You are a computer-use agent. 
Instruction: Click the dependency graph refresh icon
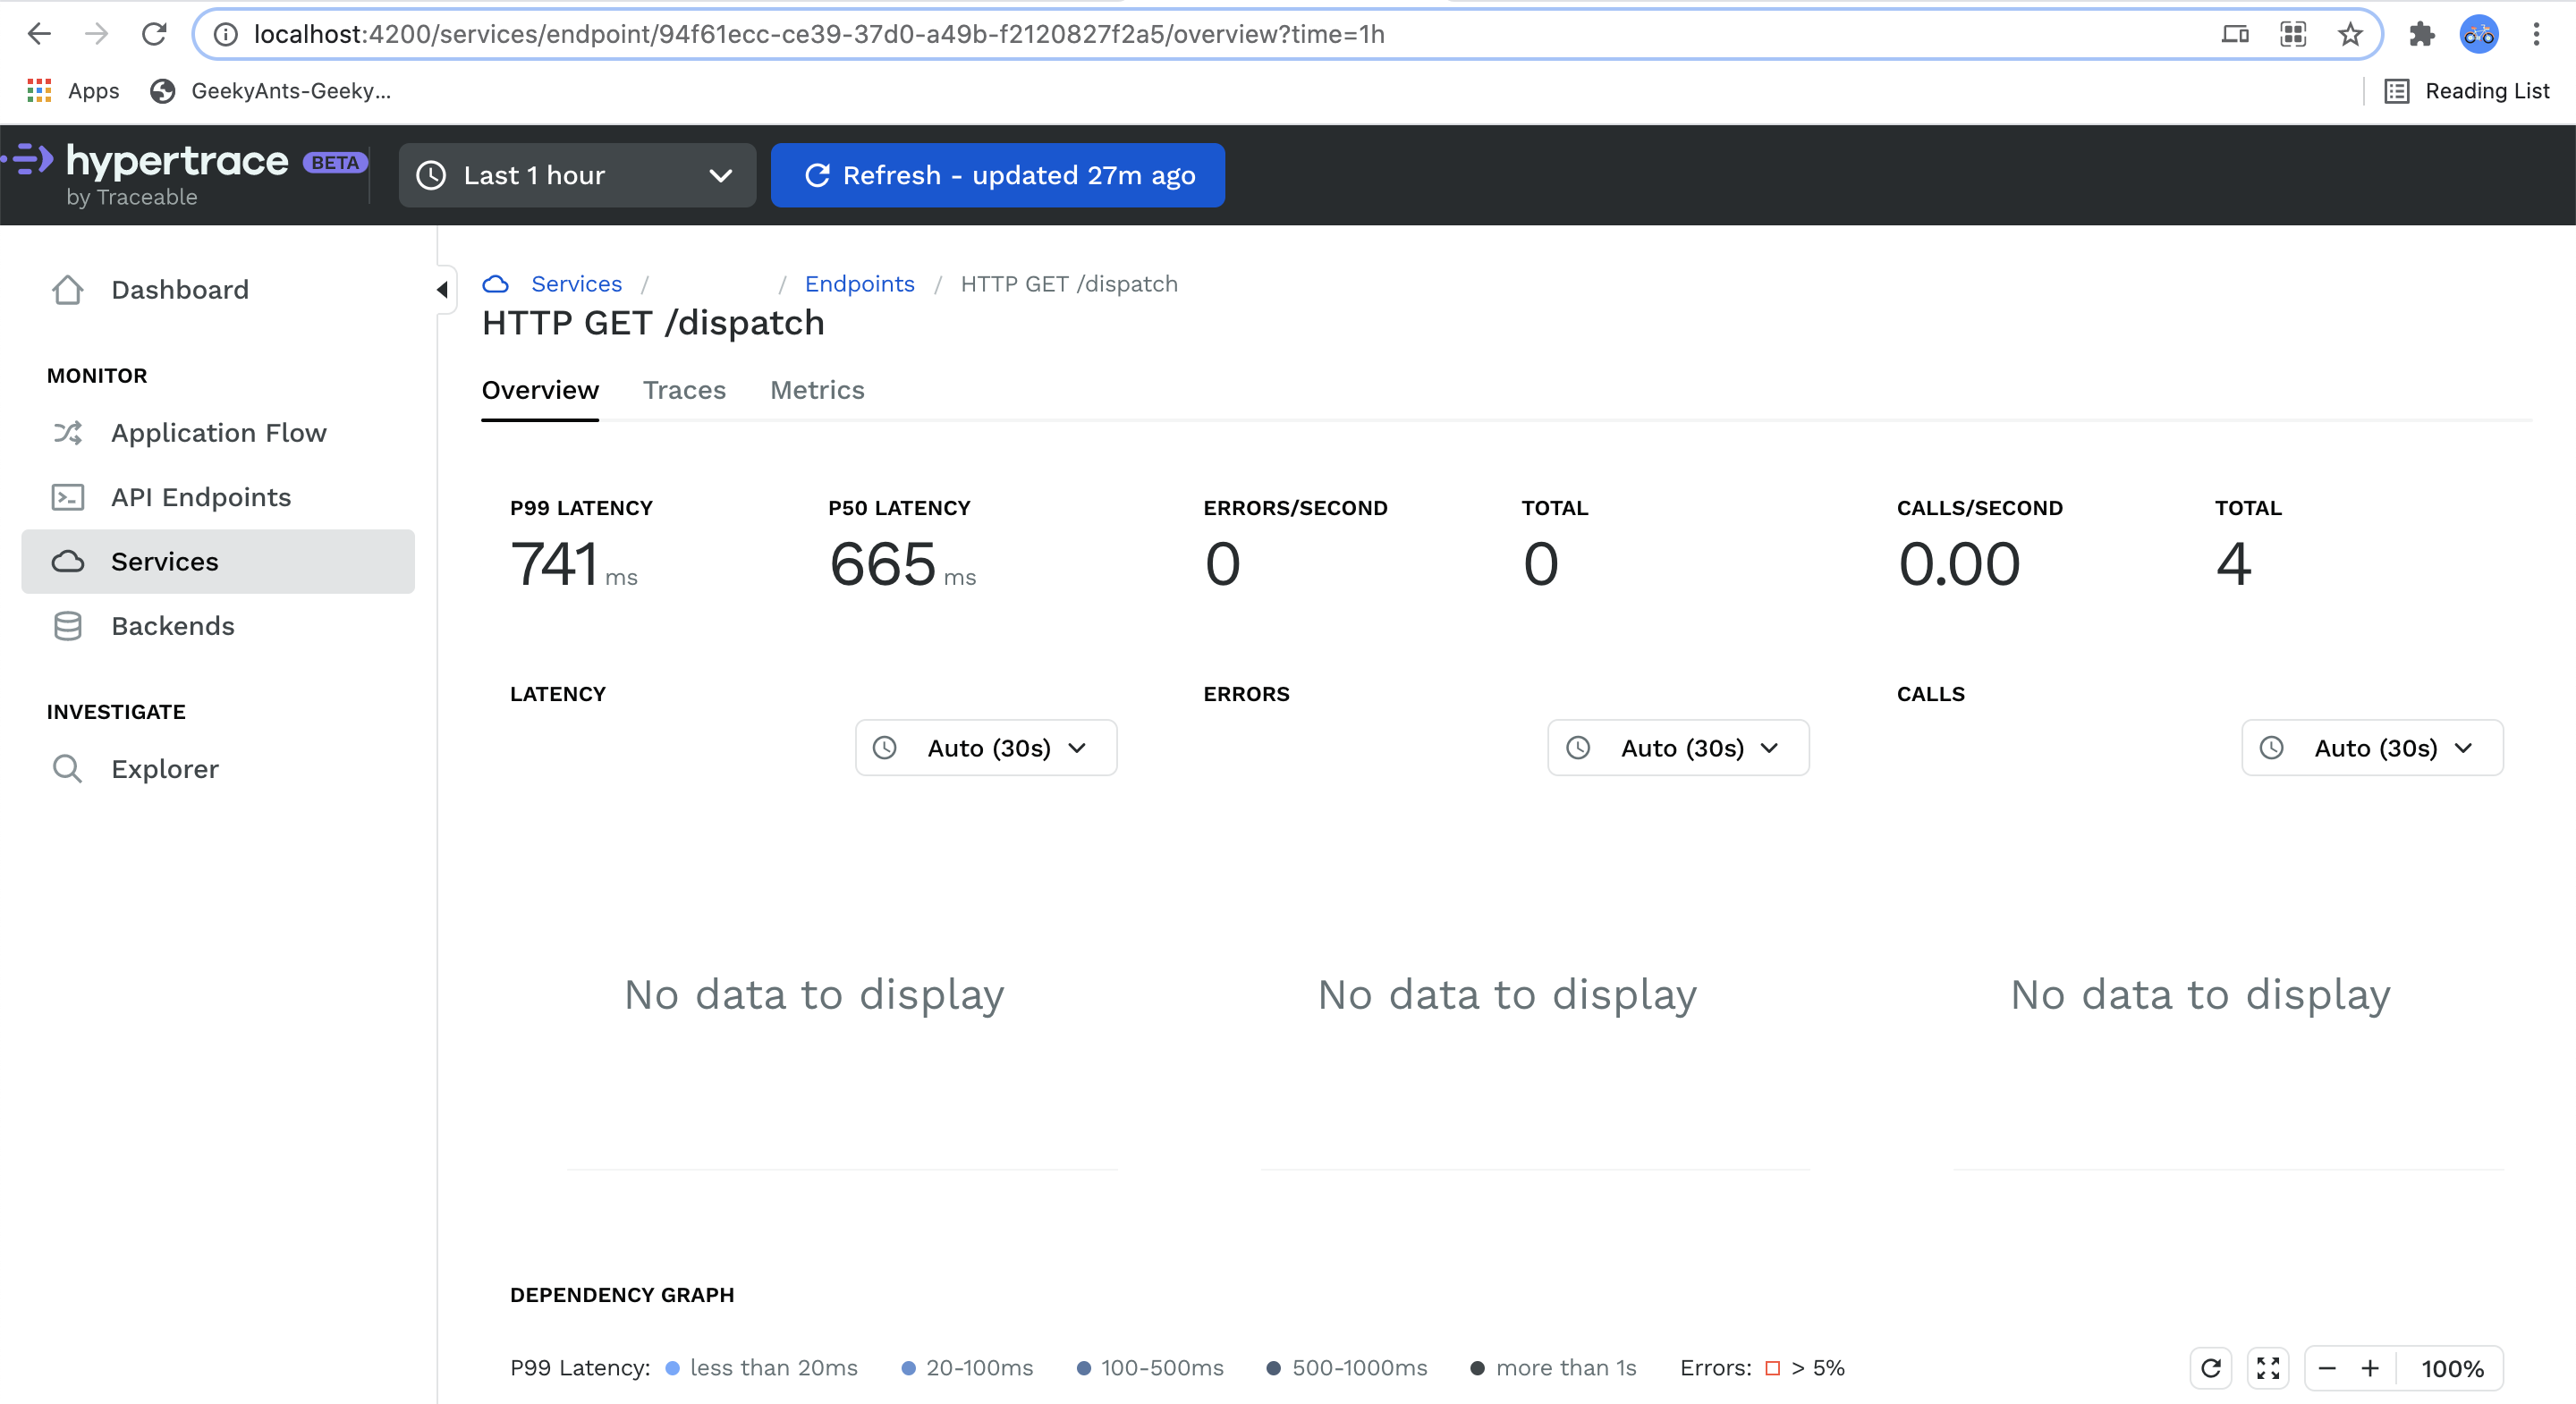coord(2210,1367)
